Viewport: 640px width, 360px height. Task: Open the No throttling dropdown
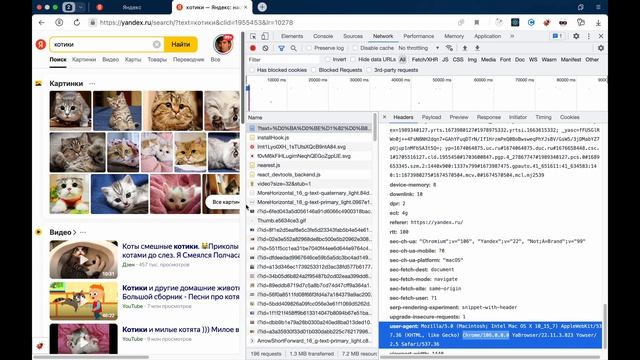click(419, 48)
